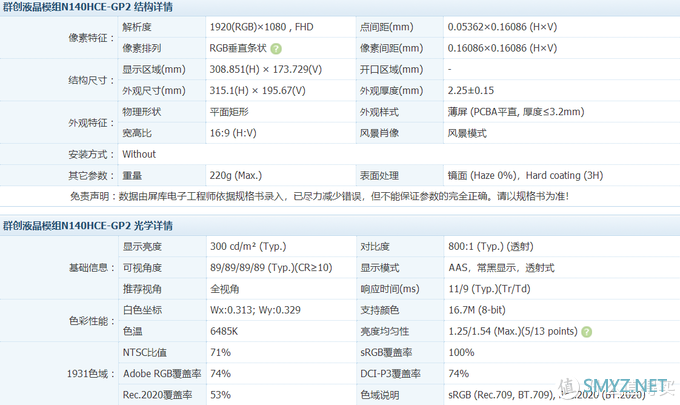Select the Adobe RGB coverage value 74%
The width and height of the screenshot is (680, 405).
(x=220, y=374)
